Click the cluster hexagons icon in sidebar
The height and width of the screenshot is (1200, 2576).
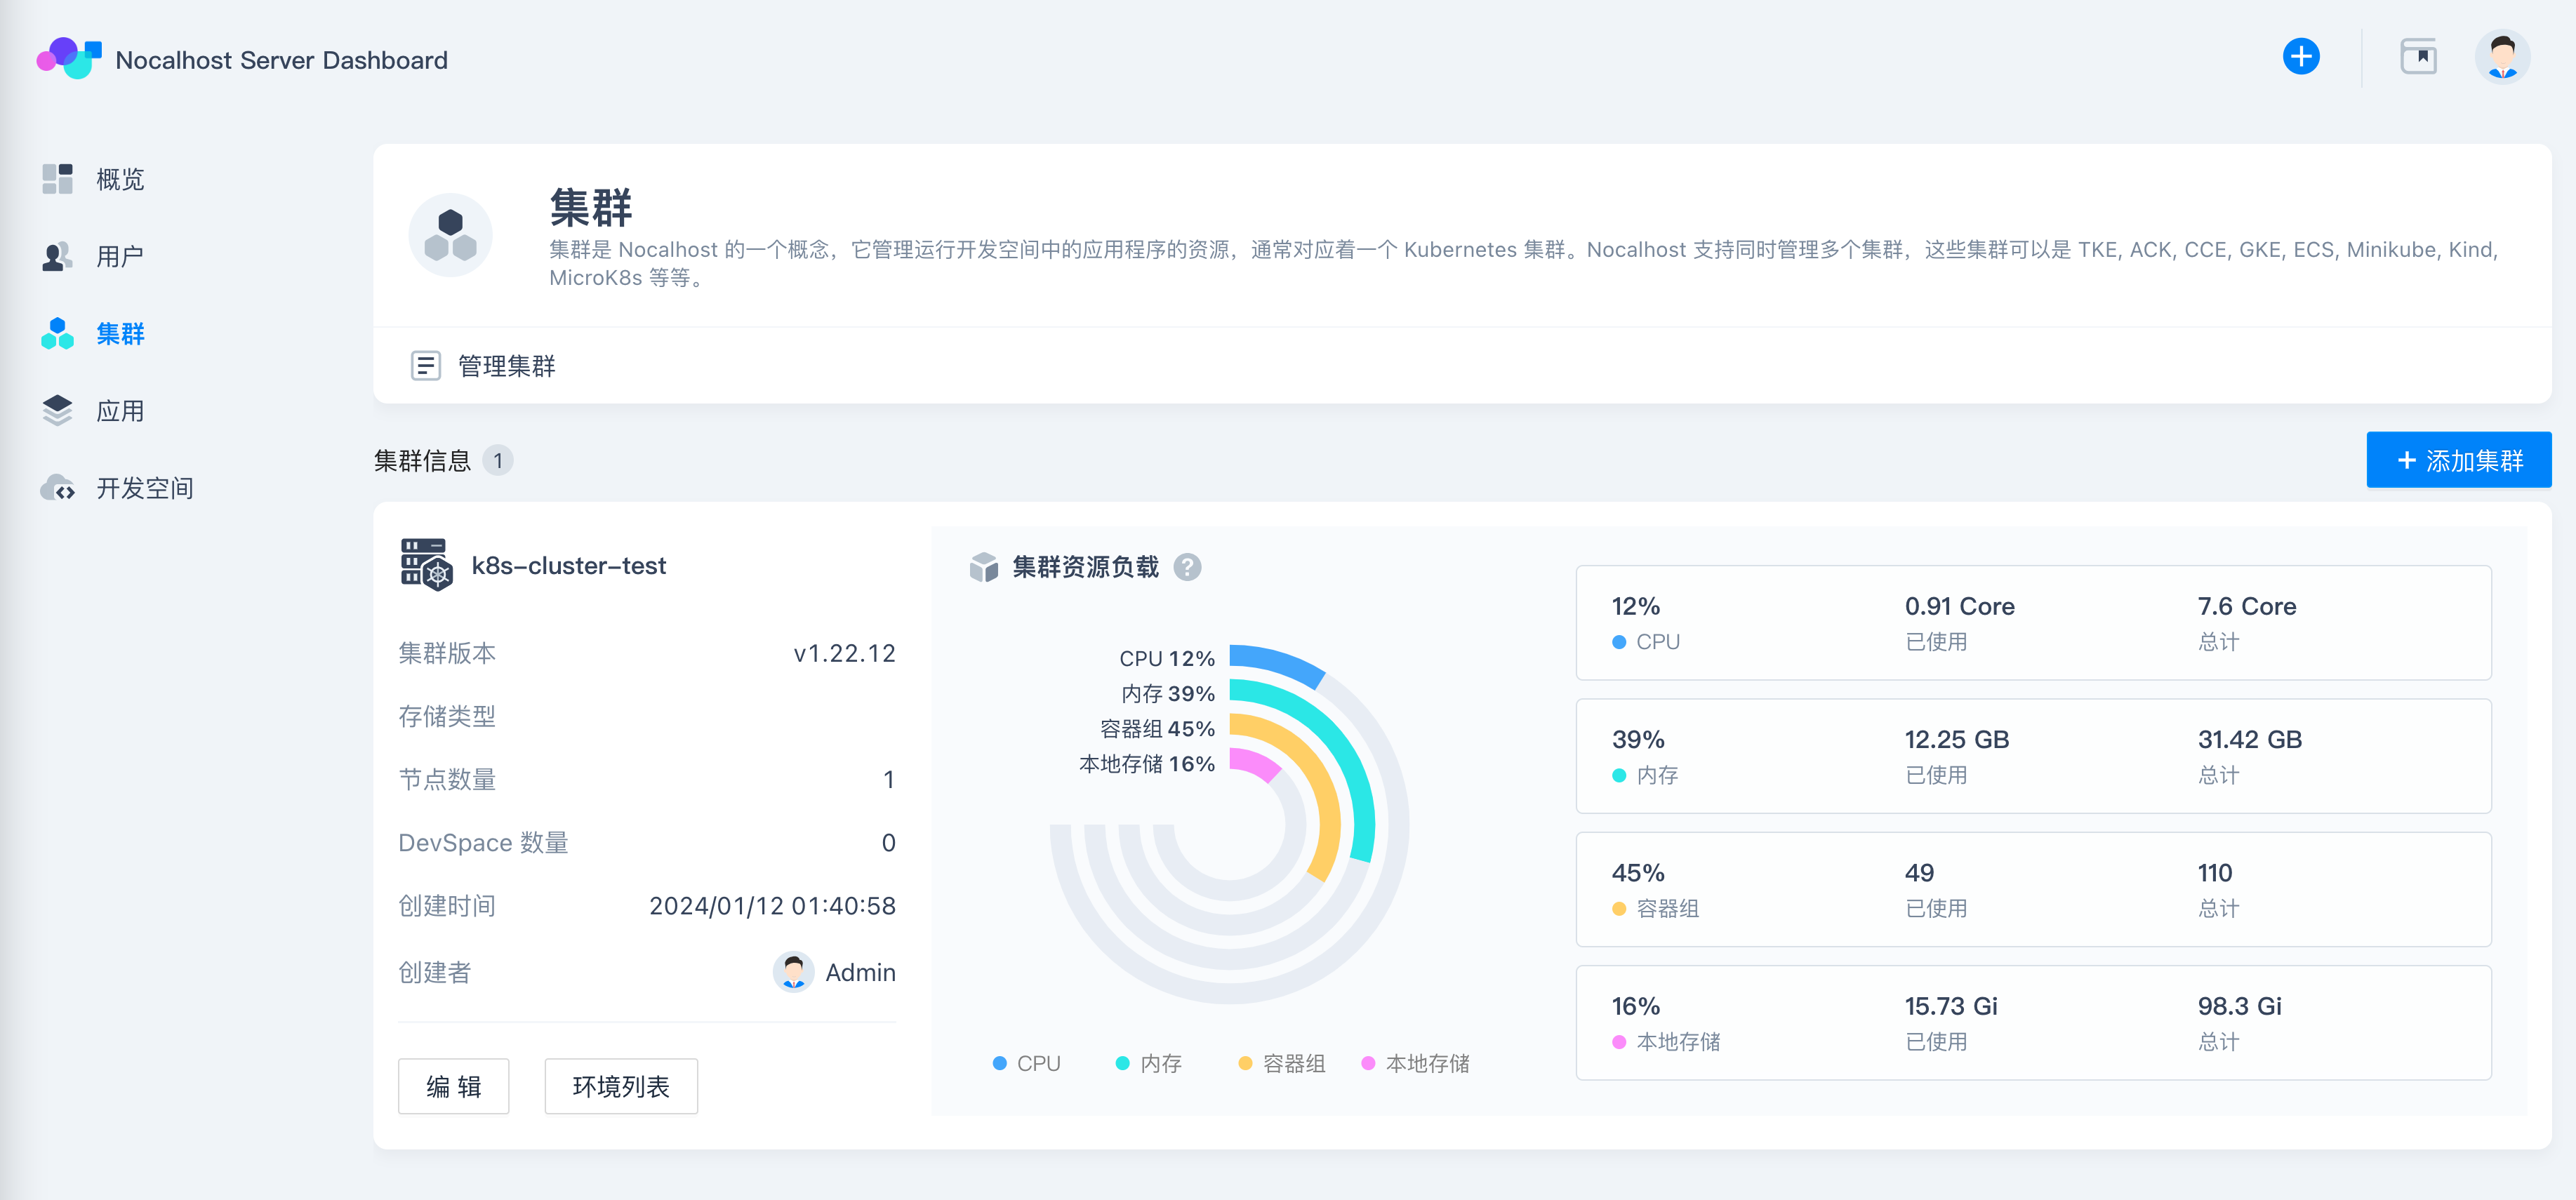pyautogui.click(x=58, y=333)
